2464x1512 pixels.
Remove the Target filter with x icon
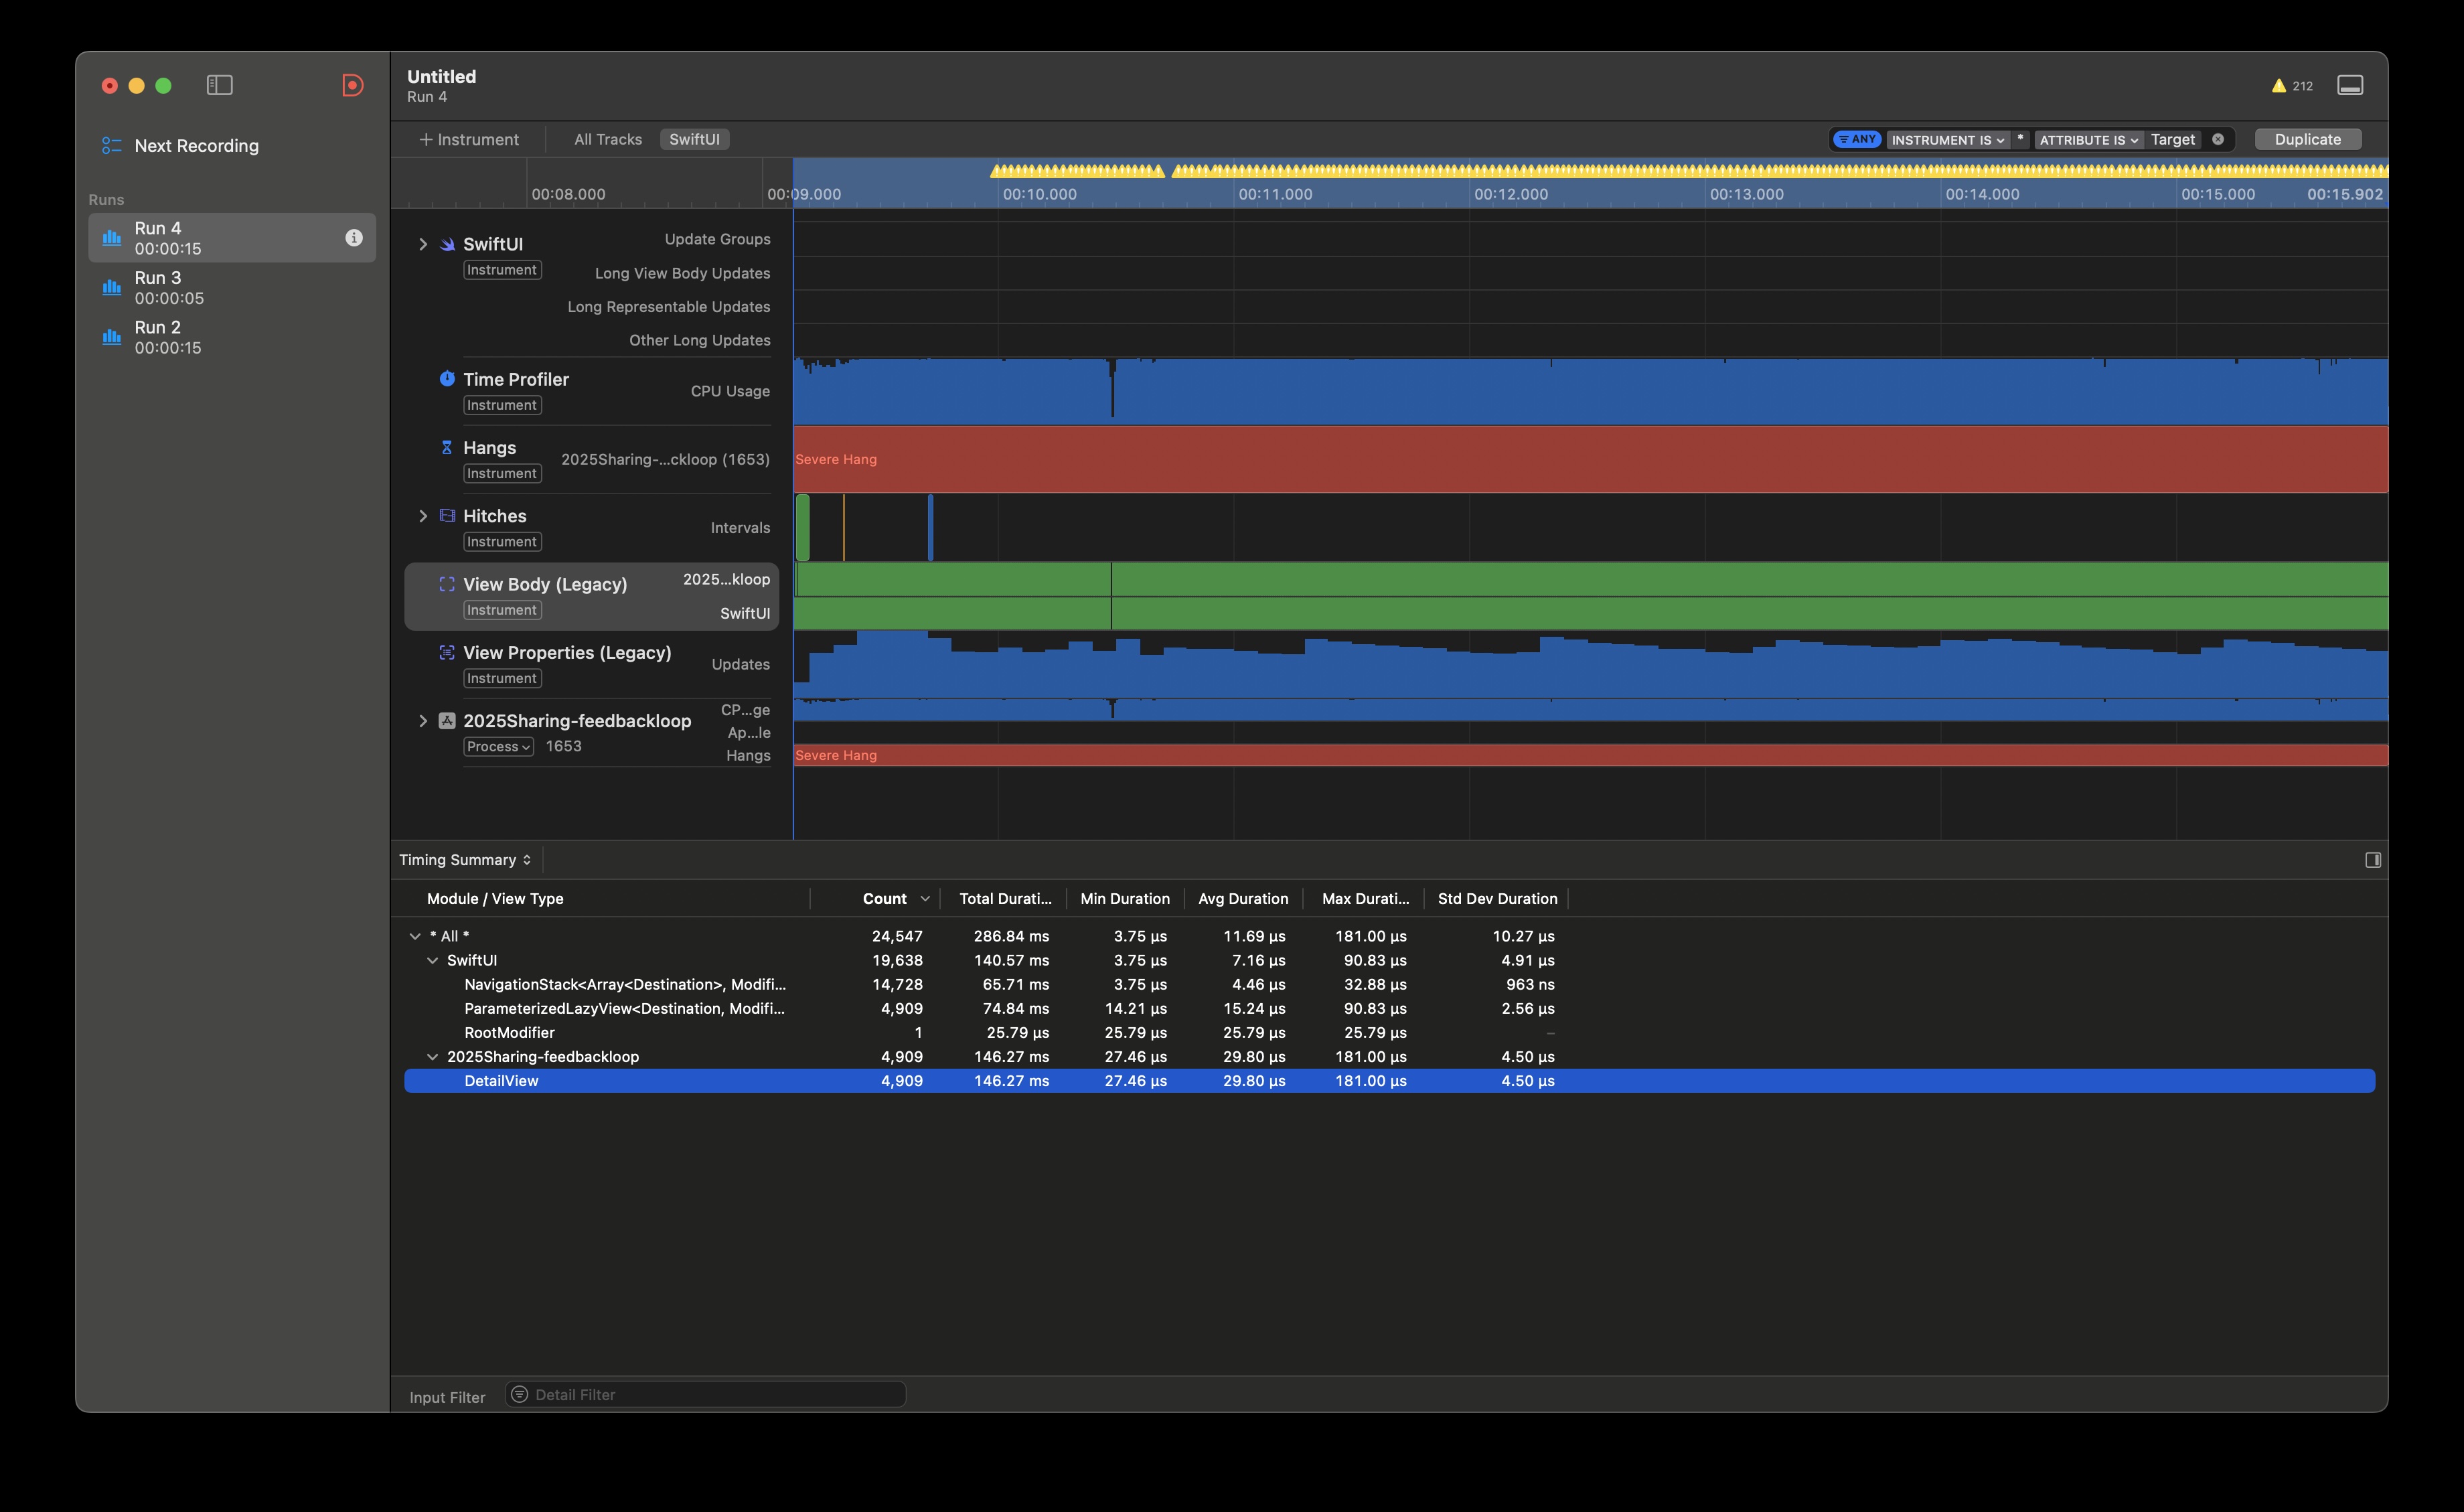(2218, 140)
